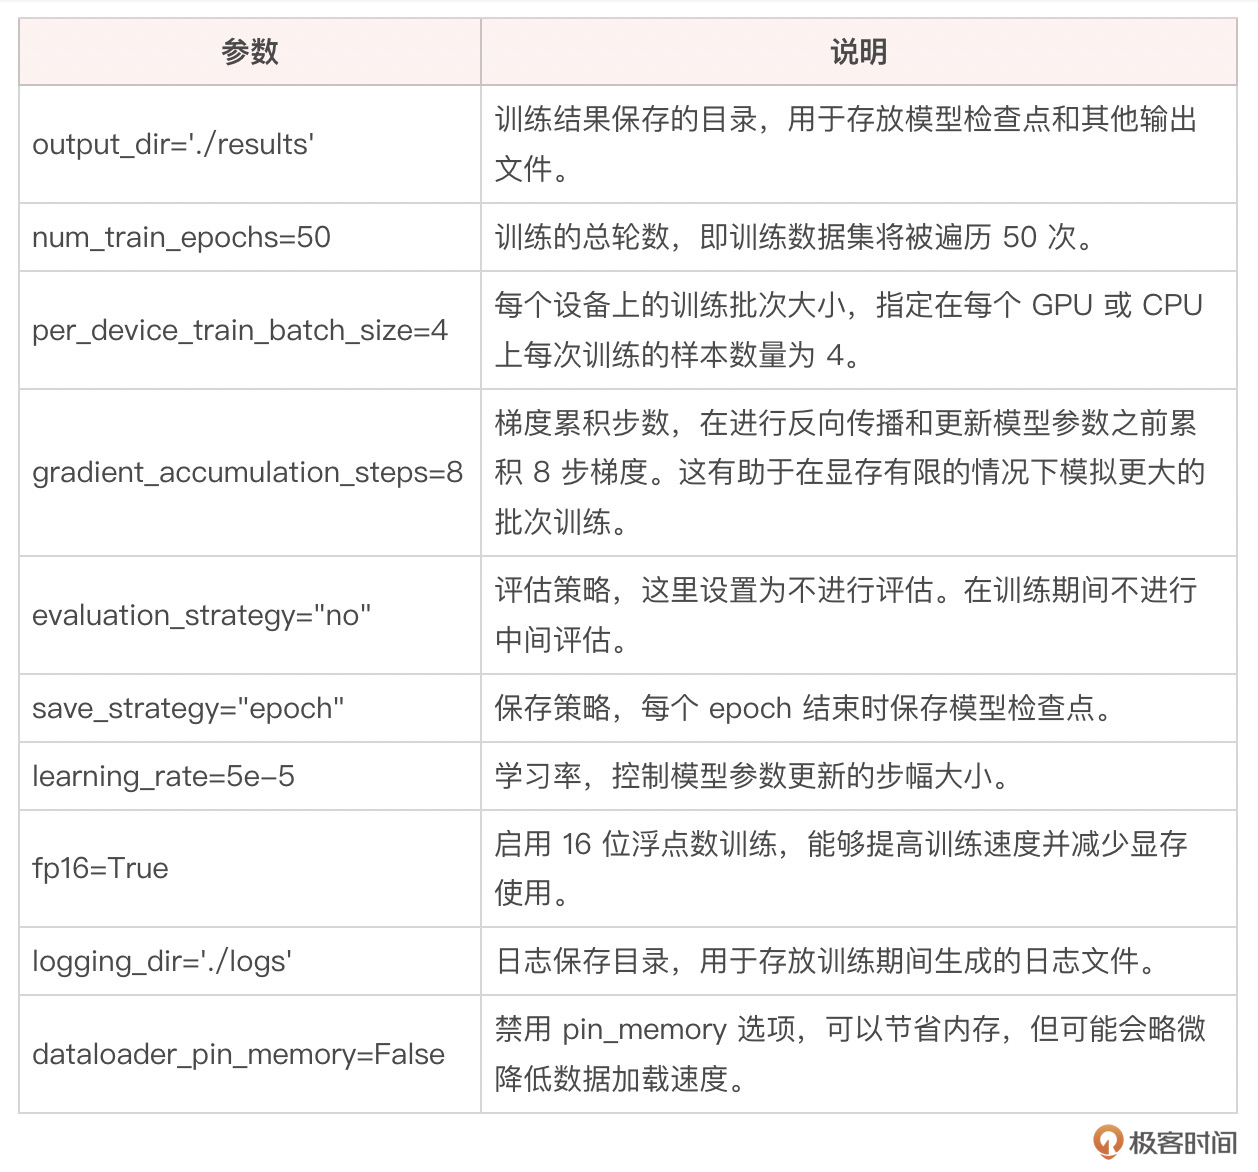Select the fp16=True cell
Image resolution: width=1258 pixels, height=1172 pixels.
click(x=100, y=869)
